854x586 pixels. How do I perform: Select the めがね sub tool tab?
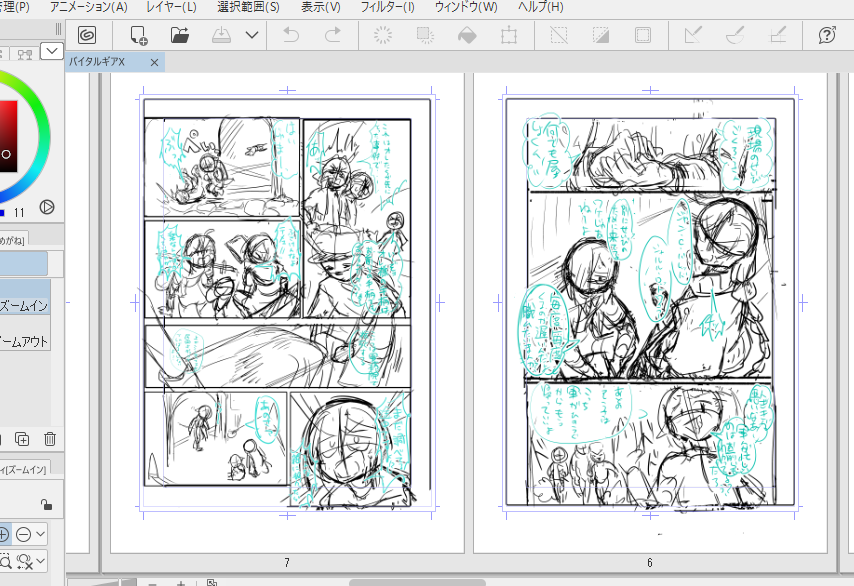(x=13, y=239)
